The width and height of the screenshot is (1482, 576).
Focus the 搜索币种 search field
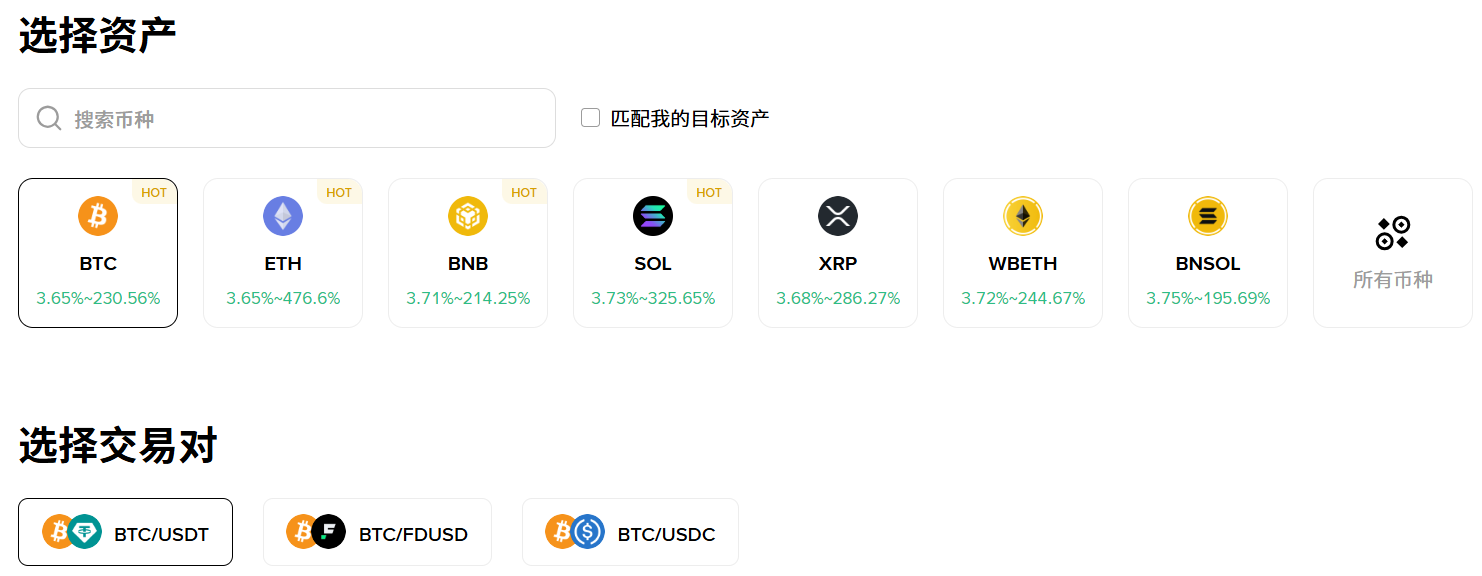click(x=300, y=119)
